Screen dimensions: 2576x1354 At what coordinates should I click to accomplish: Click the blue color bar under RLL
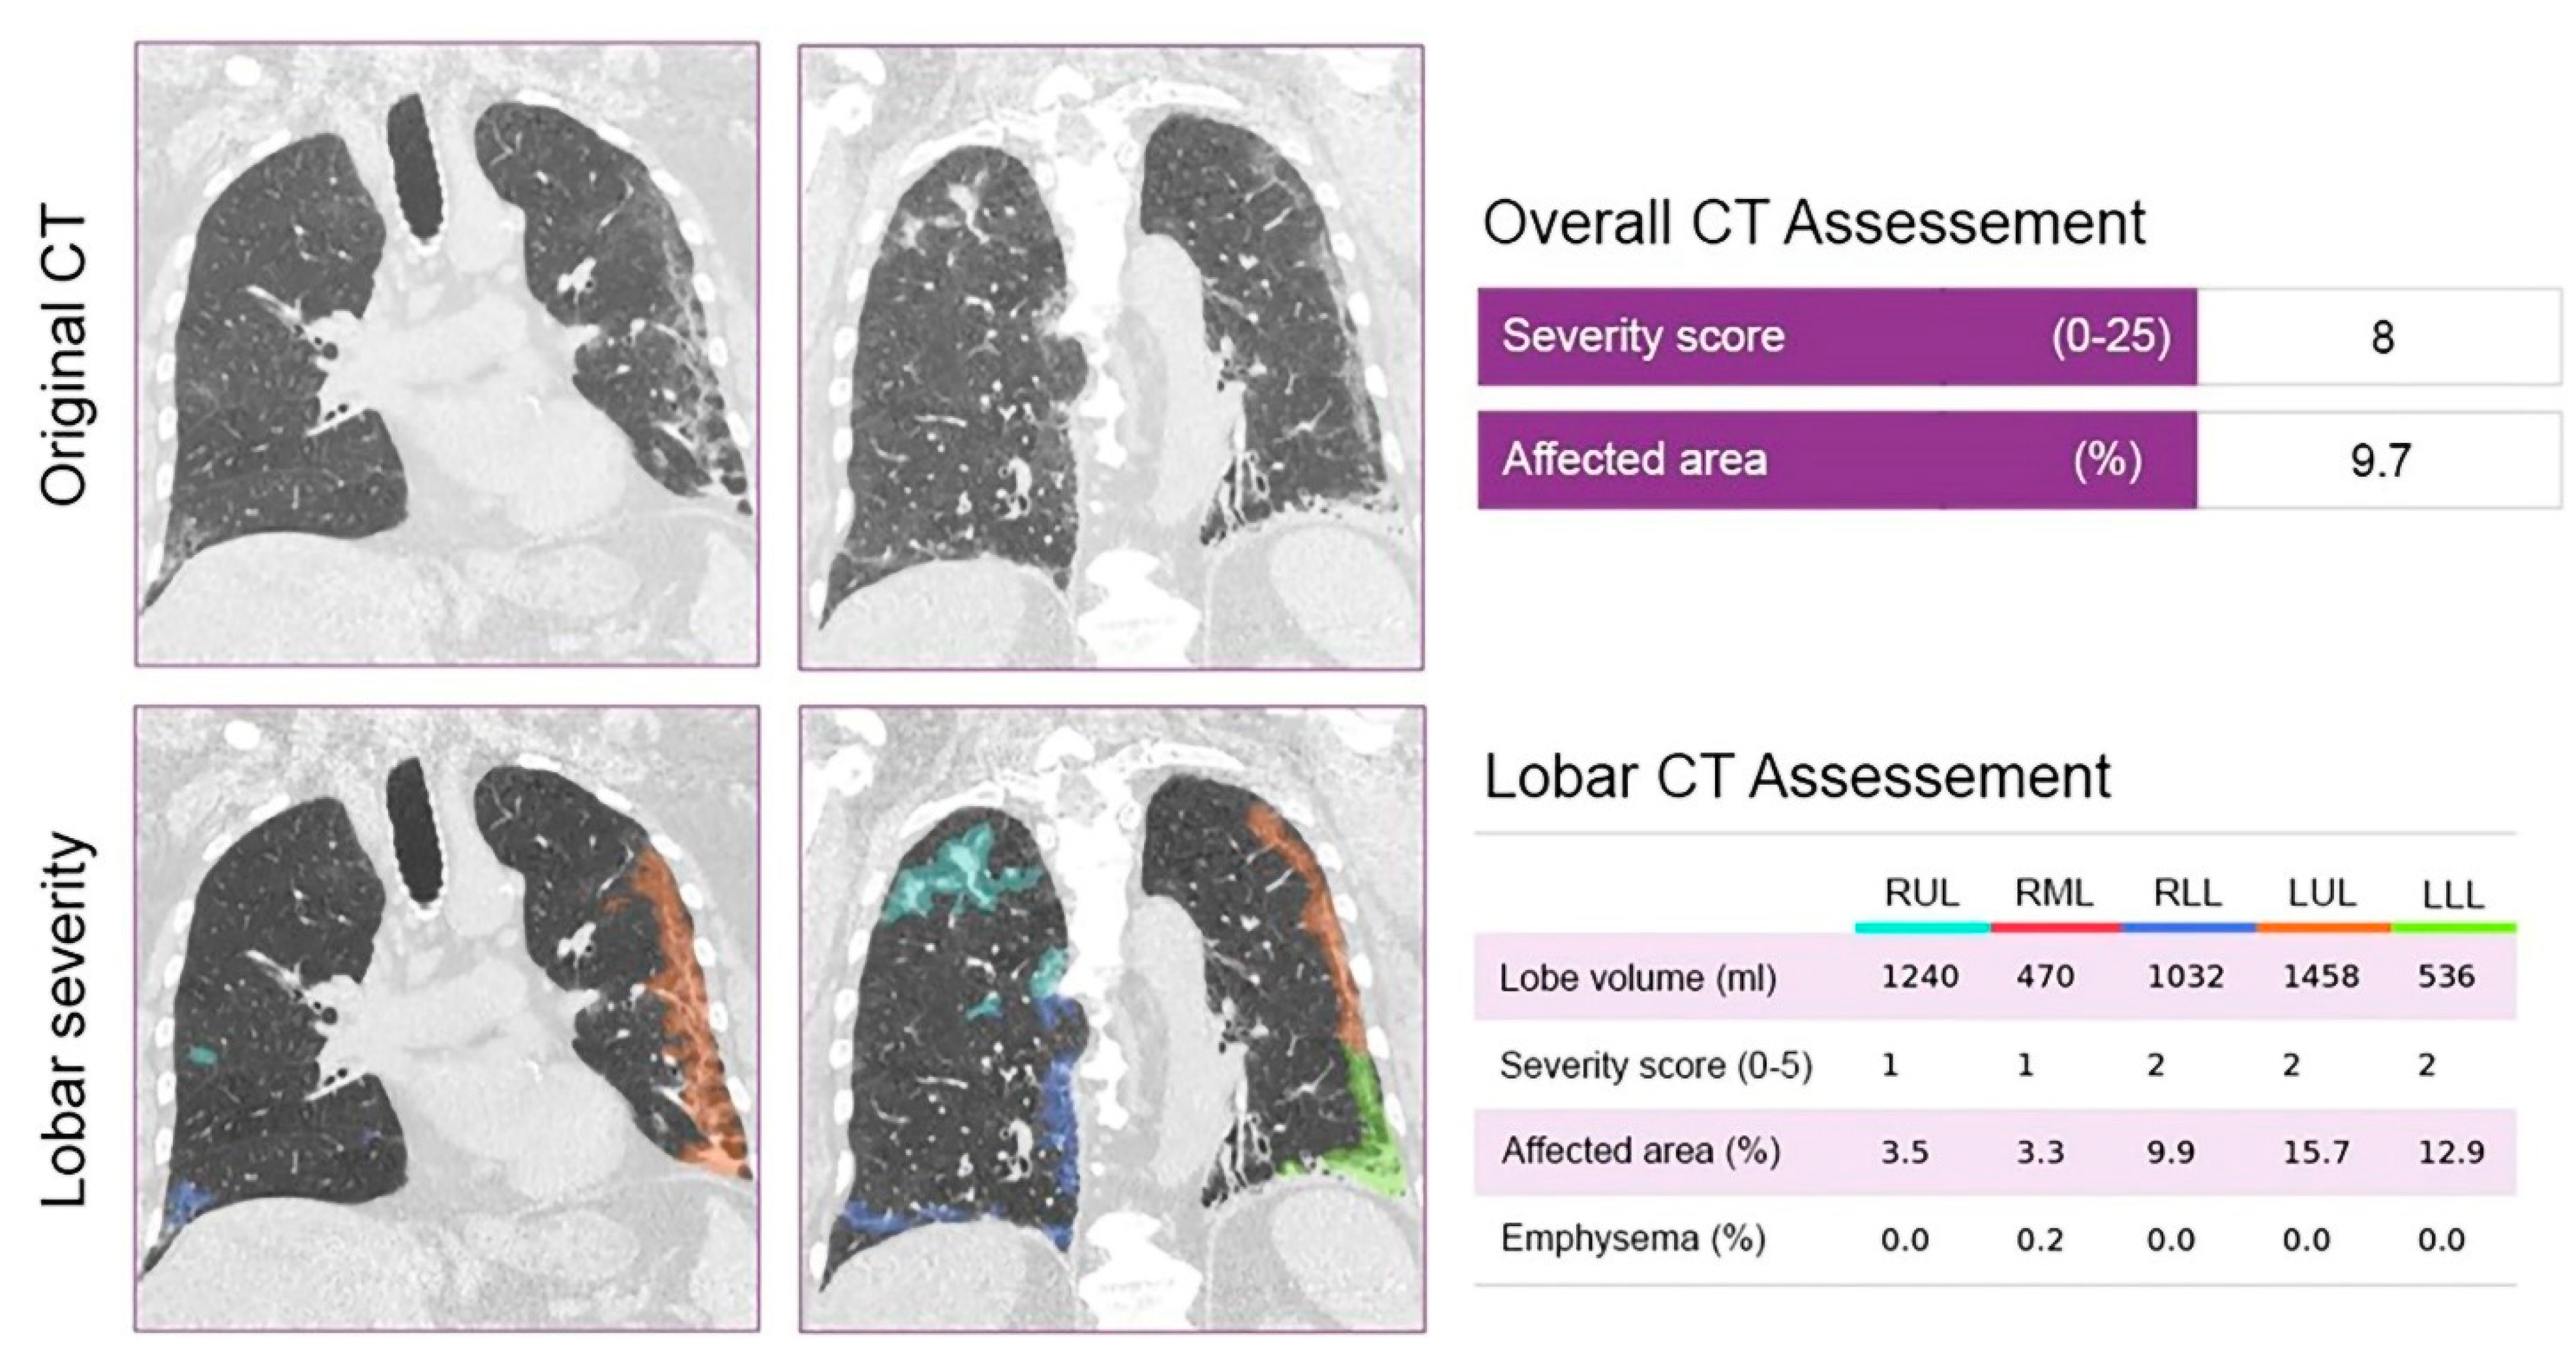(x=2189, y=928)
